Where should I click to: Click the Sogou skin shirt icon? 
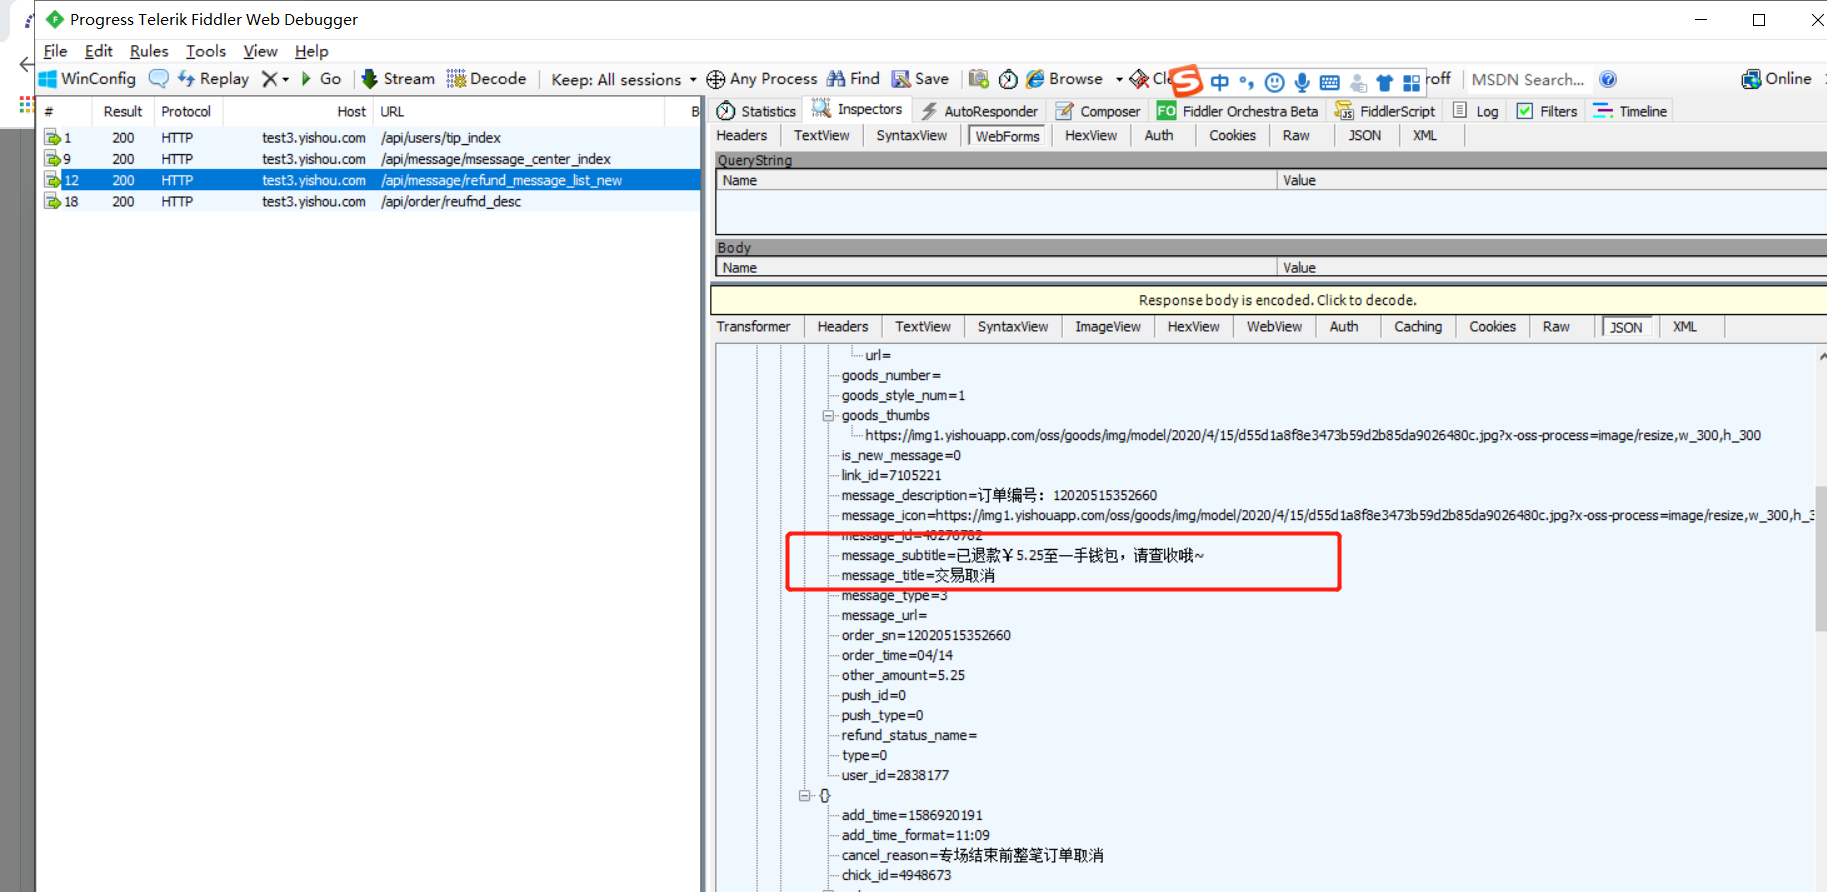[1385, 82]
